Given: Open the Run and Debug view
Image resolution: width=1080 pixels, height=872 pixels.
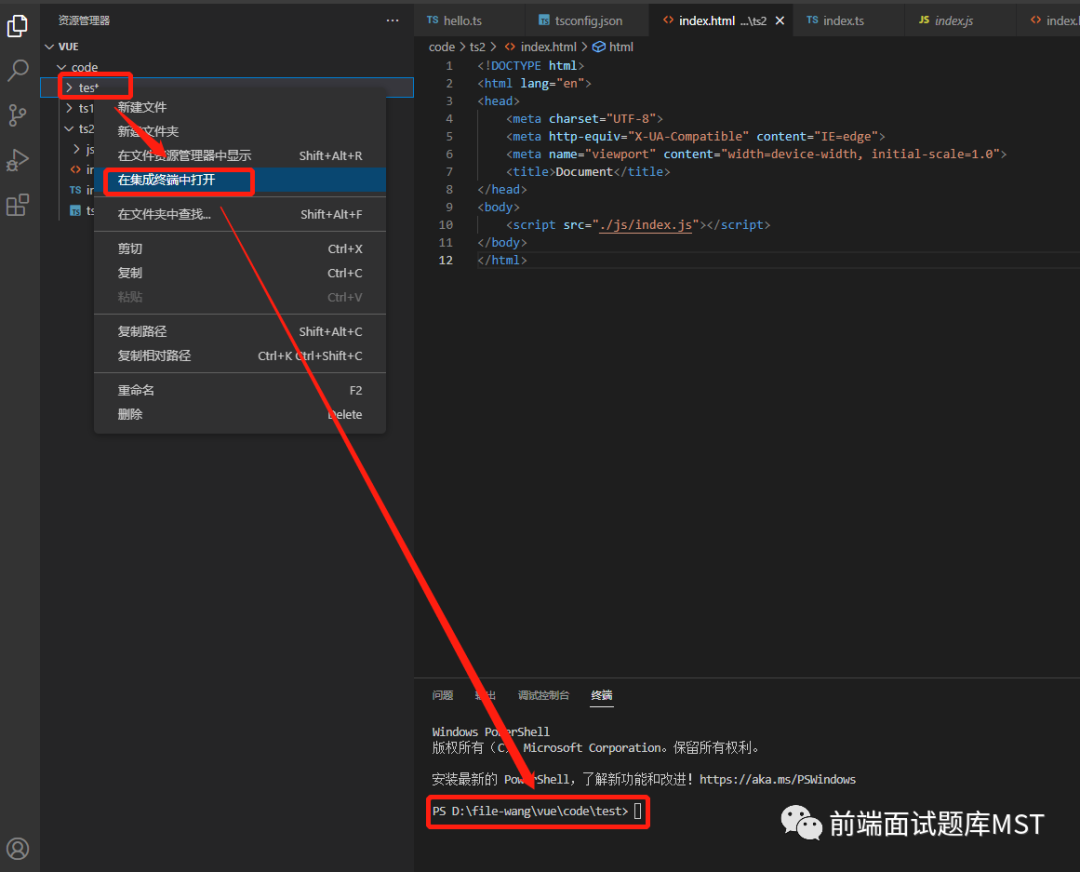Looking at the screenshot, I should (x=17, y=160).
